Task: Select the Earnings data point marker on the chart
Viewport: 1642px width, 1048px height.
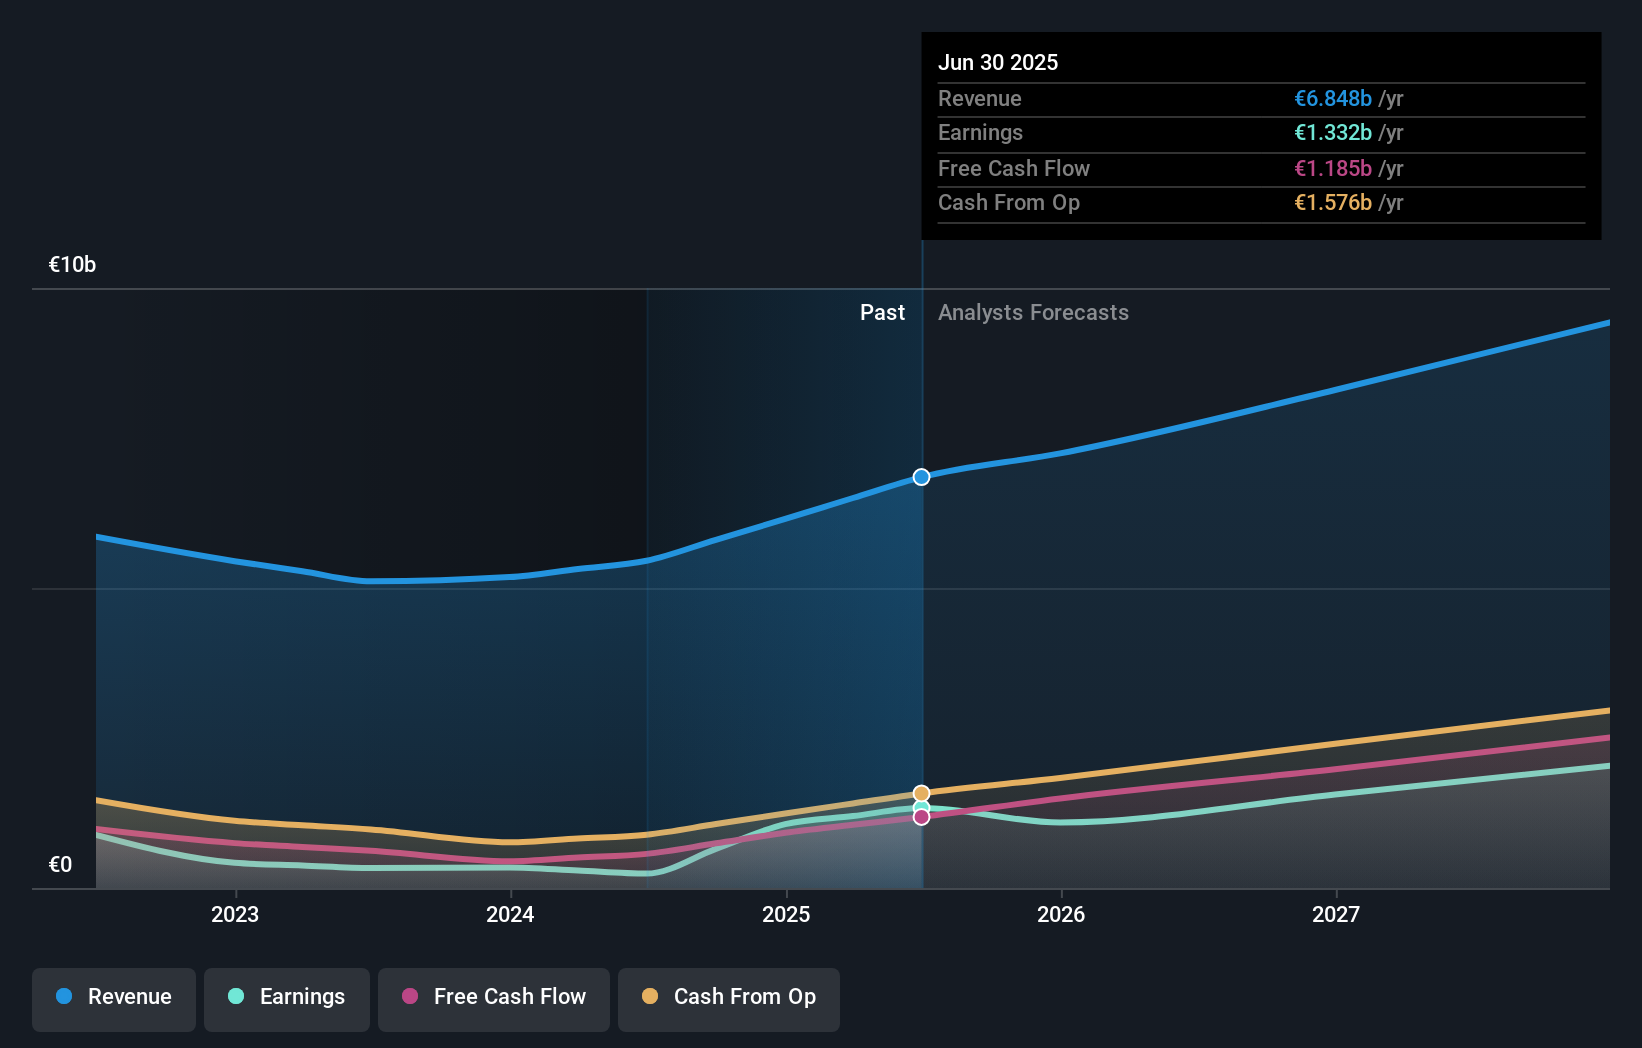Action: pyautogui.click(x=920, y=807)
